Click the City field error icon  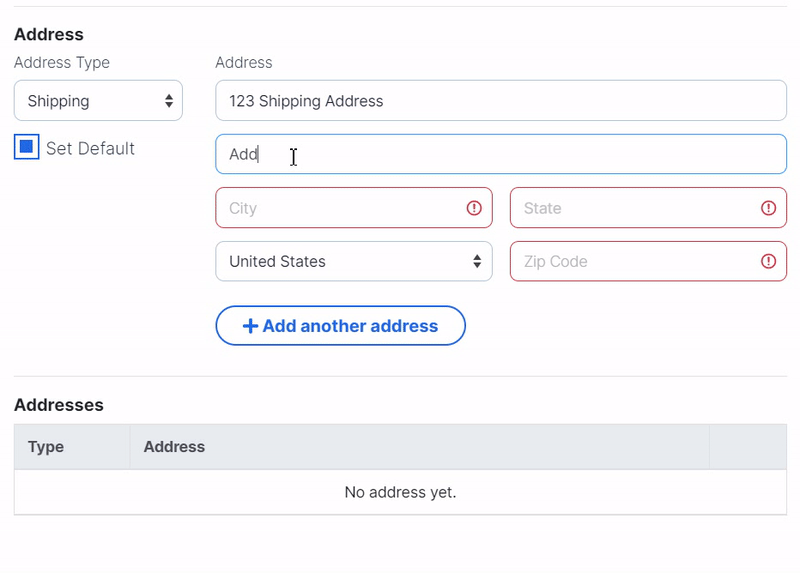pyautogui.click(x=474, y=208)
